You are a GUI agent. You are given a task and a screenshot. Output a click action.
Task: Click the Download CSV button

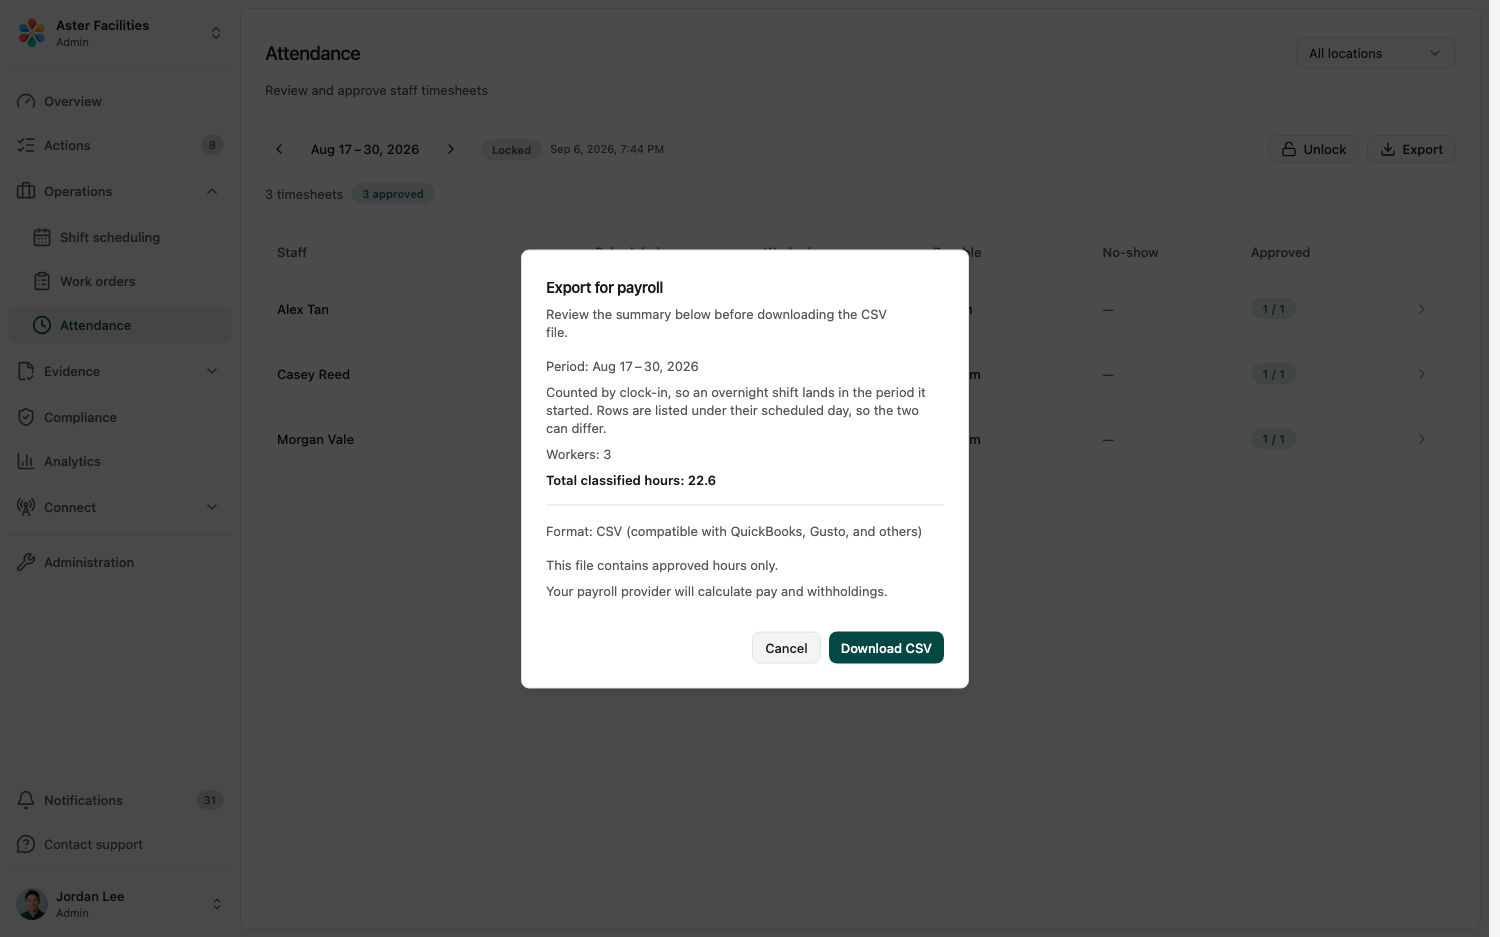tap(886, 648)
